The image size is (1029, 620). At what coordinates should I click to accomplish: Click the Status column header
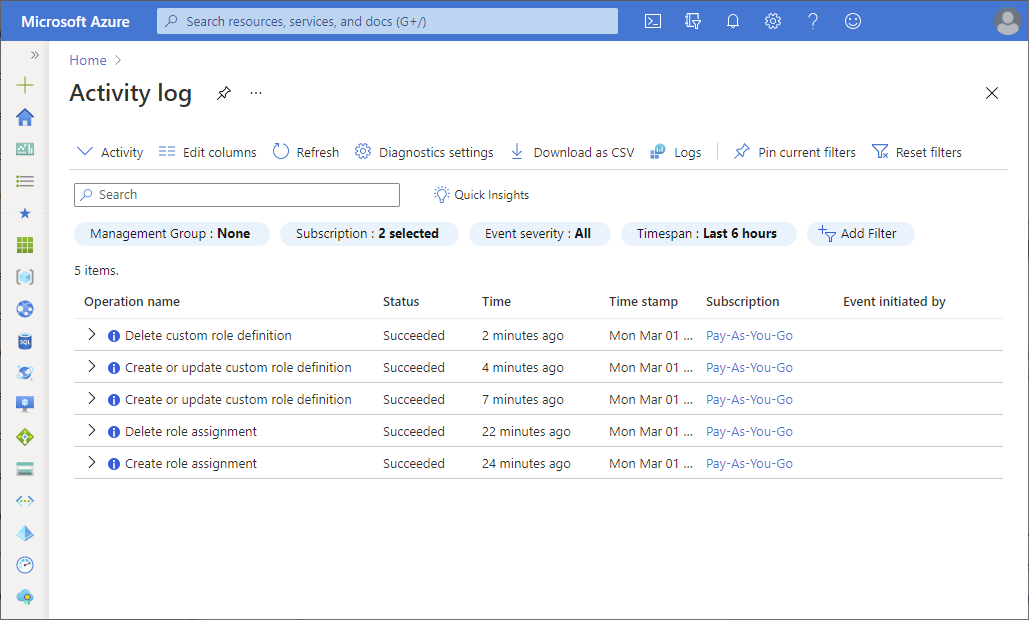coord(401,302)
